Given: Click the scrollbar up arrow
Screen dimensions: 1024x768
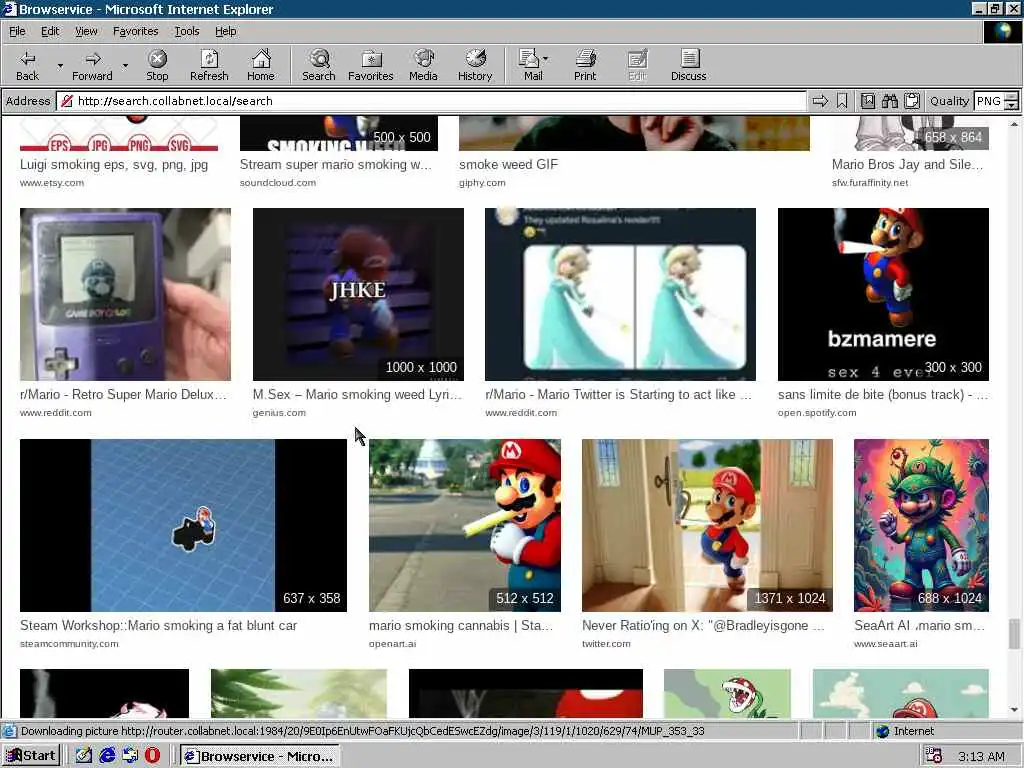Looking at the screenshot, I should tap(1014, 123).
